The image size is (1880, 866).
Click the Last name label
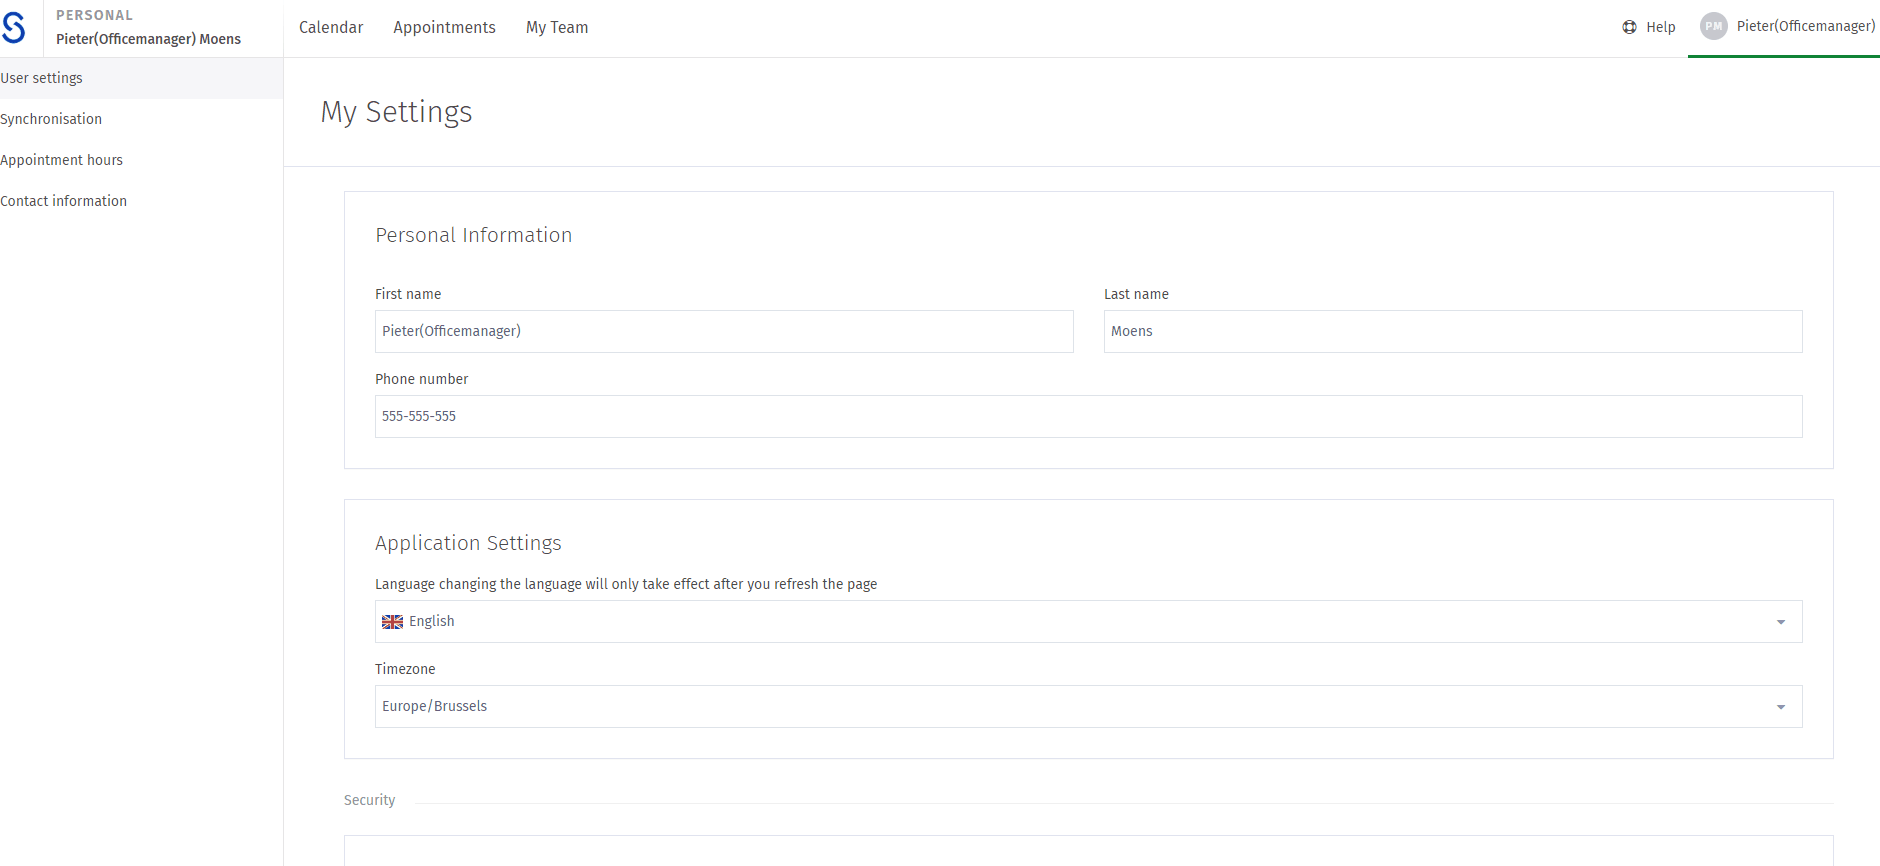[x=1136, y=294]
